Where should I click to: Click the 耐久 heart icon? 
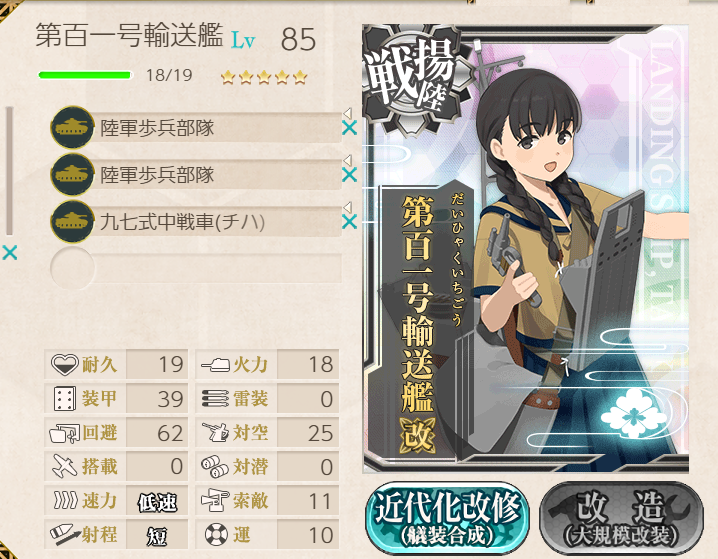click(65, 365)
